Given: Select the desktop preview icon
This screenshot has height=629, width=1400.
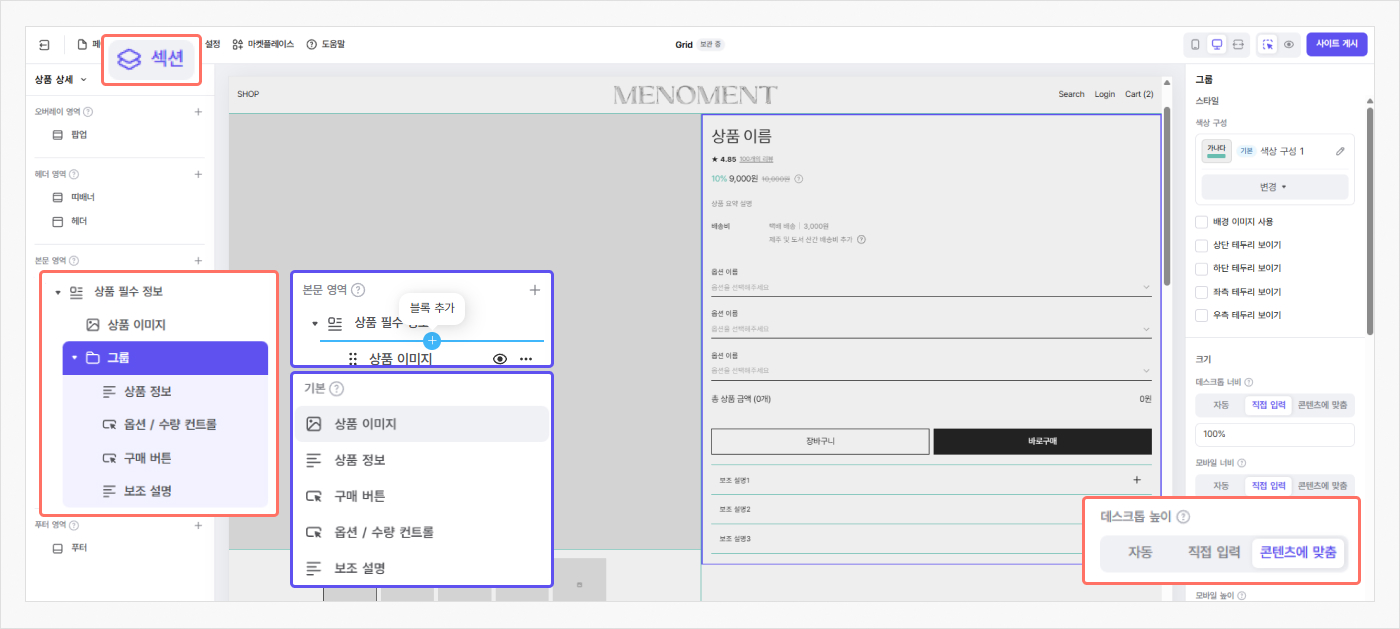Looking at the screenshot, I should pyautogui.click(x=1217, y=44).
